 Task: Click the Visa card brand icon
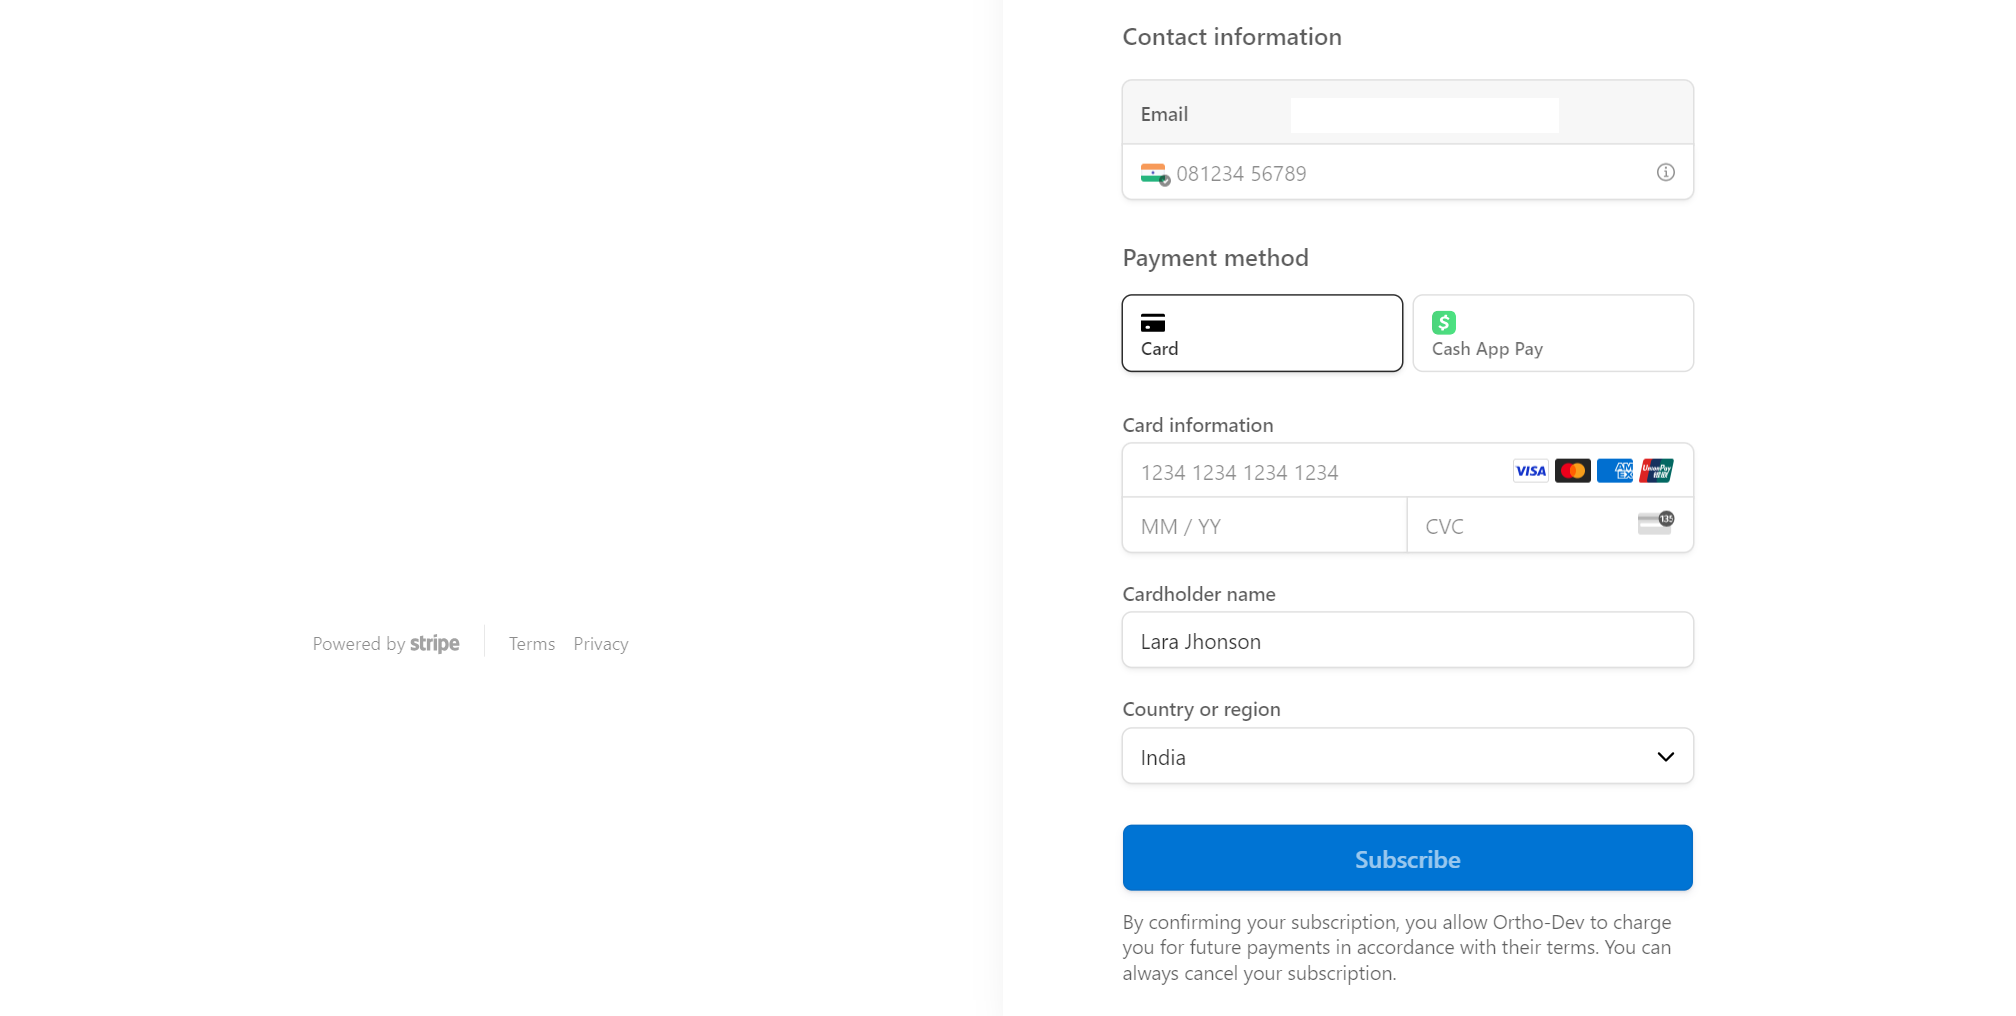click(1530, 471)
